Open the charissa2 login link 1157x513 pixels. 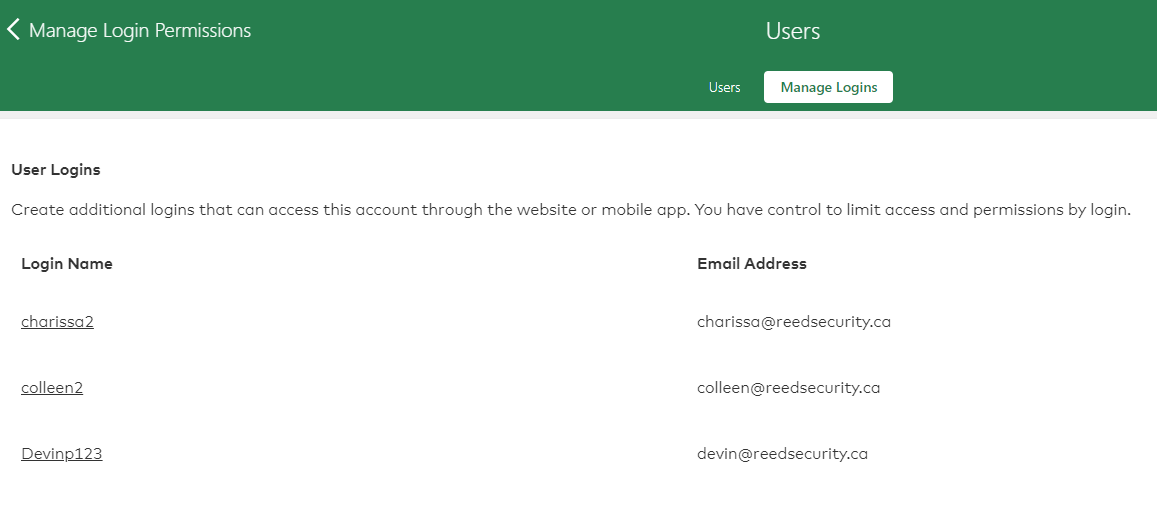[57, 322]
